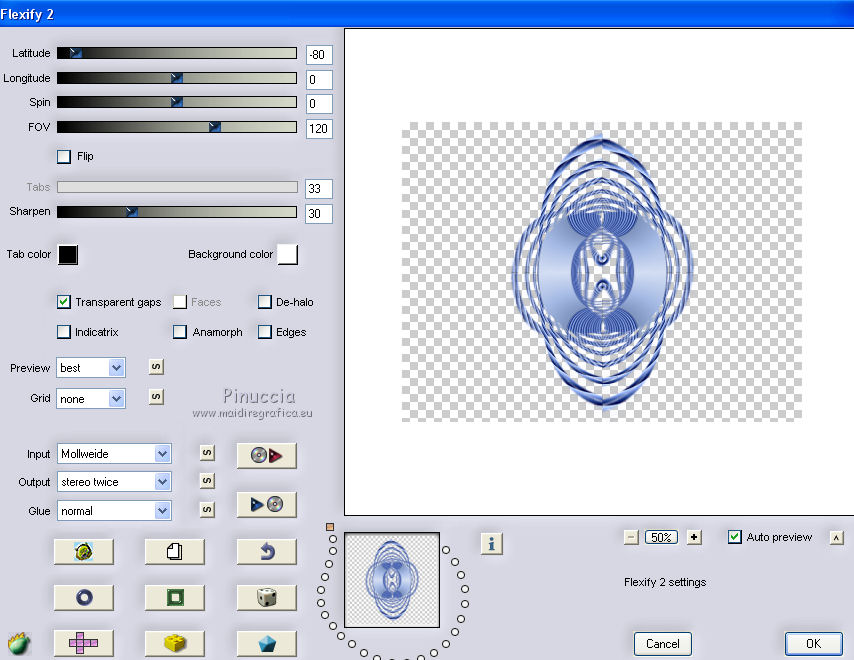
Task: Click the dice randomize button
Action: click(x=266, y=597)
